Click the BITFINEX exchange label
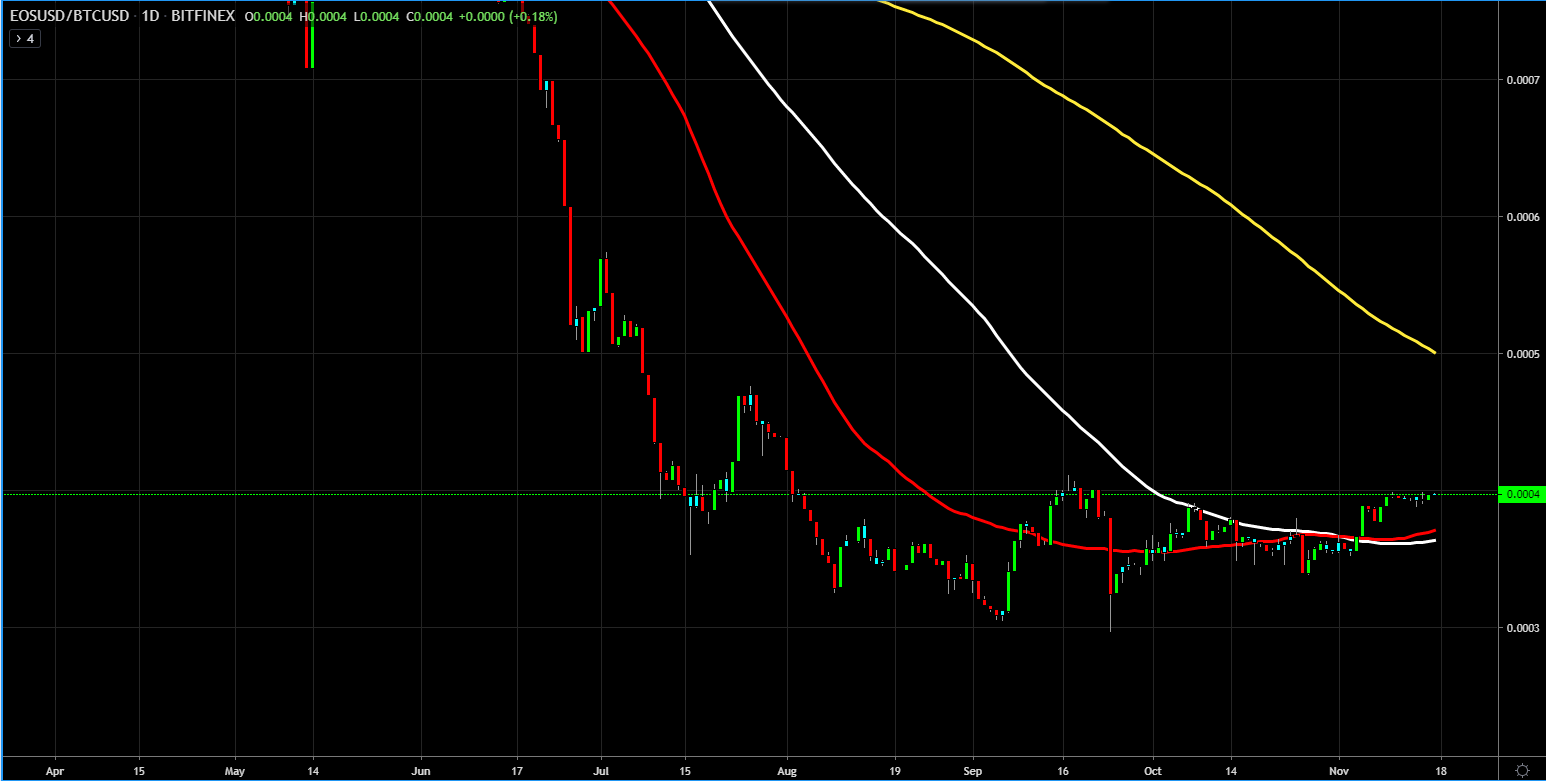This screenshot has width=1546, height=781. [203, 17]
